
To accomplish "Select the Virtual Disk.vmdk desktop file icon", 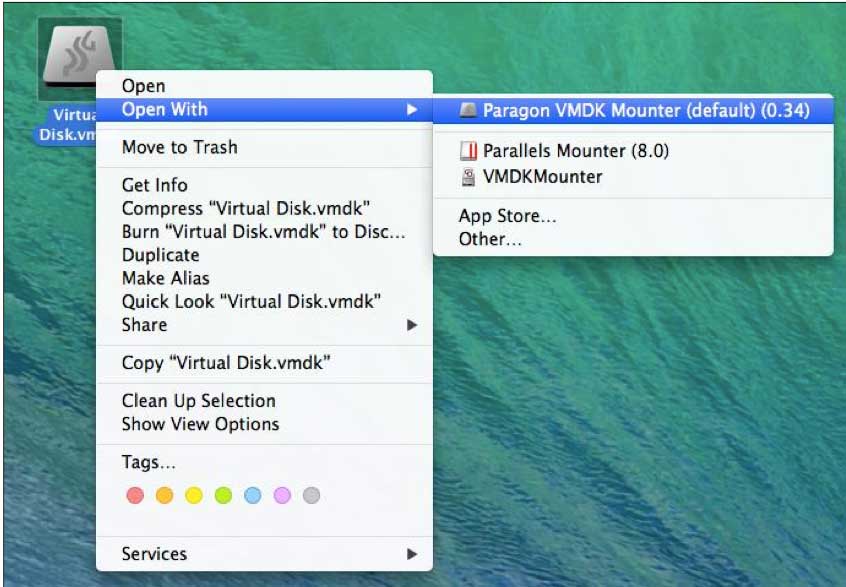I will click(x=79, y=58).
